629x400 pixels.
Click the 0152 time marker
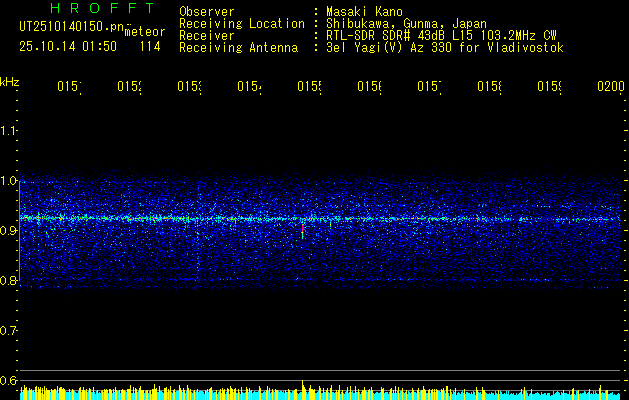130,86
